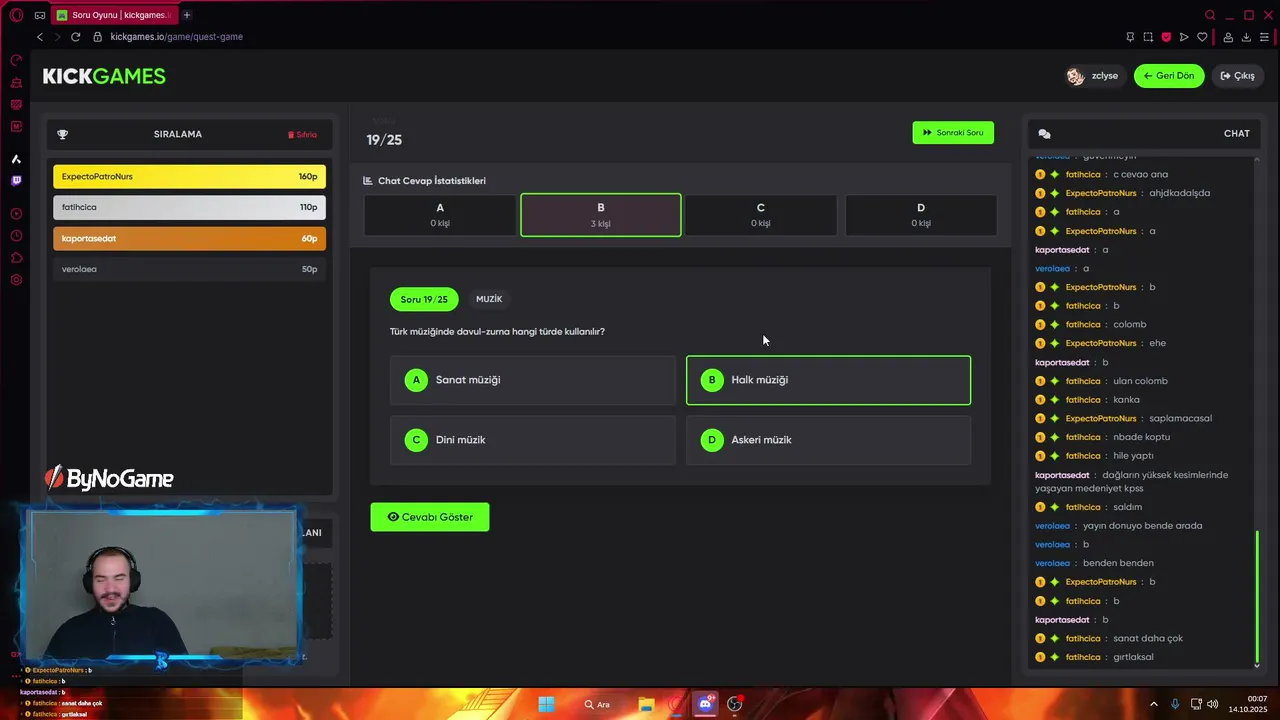This screenshot has width=1280, height=720.
Task: Open Twitch in Opera sidebar
Action: [x=16, y=181]
